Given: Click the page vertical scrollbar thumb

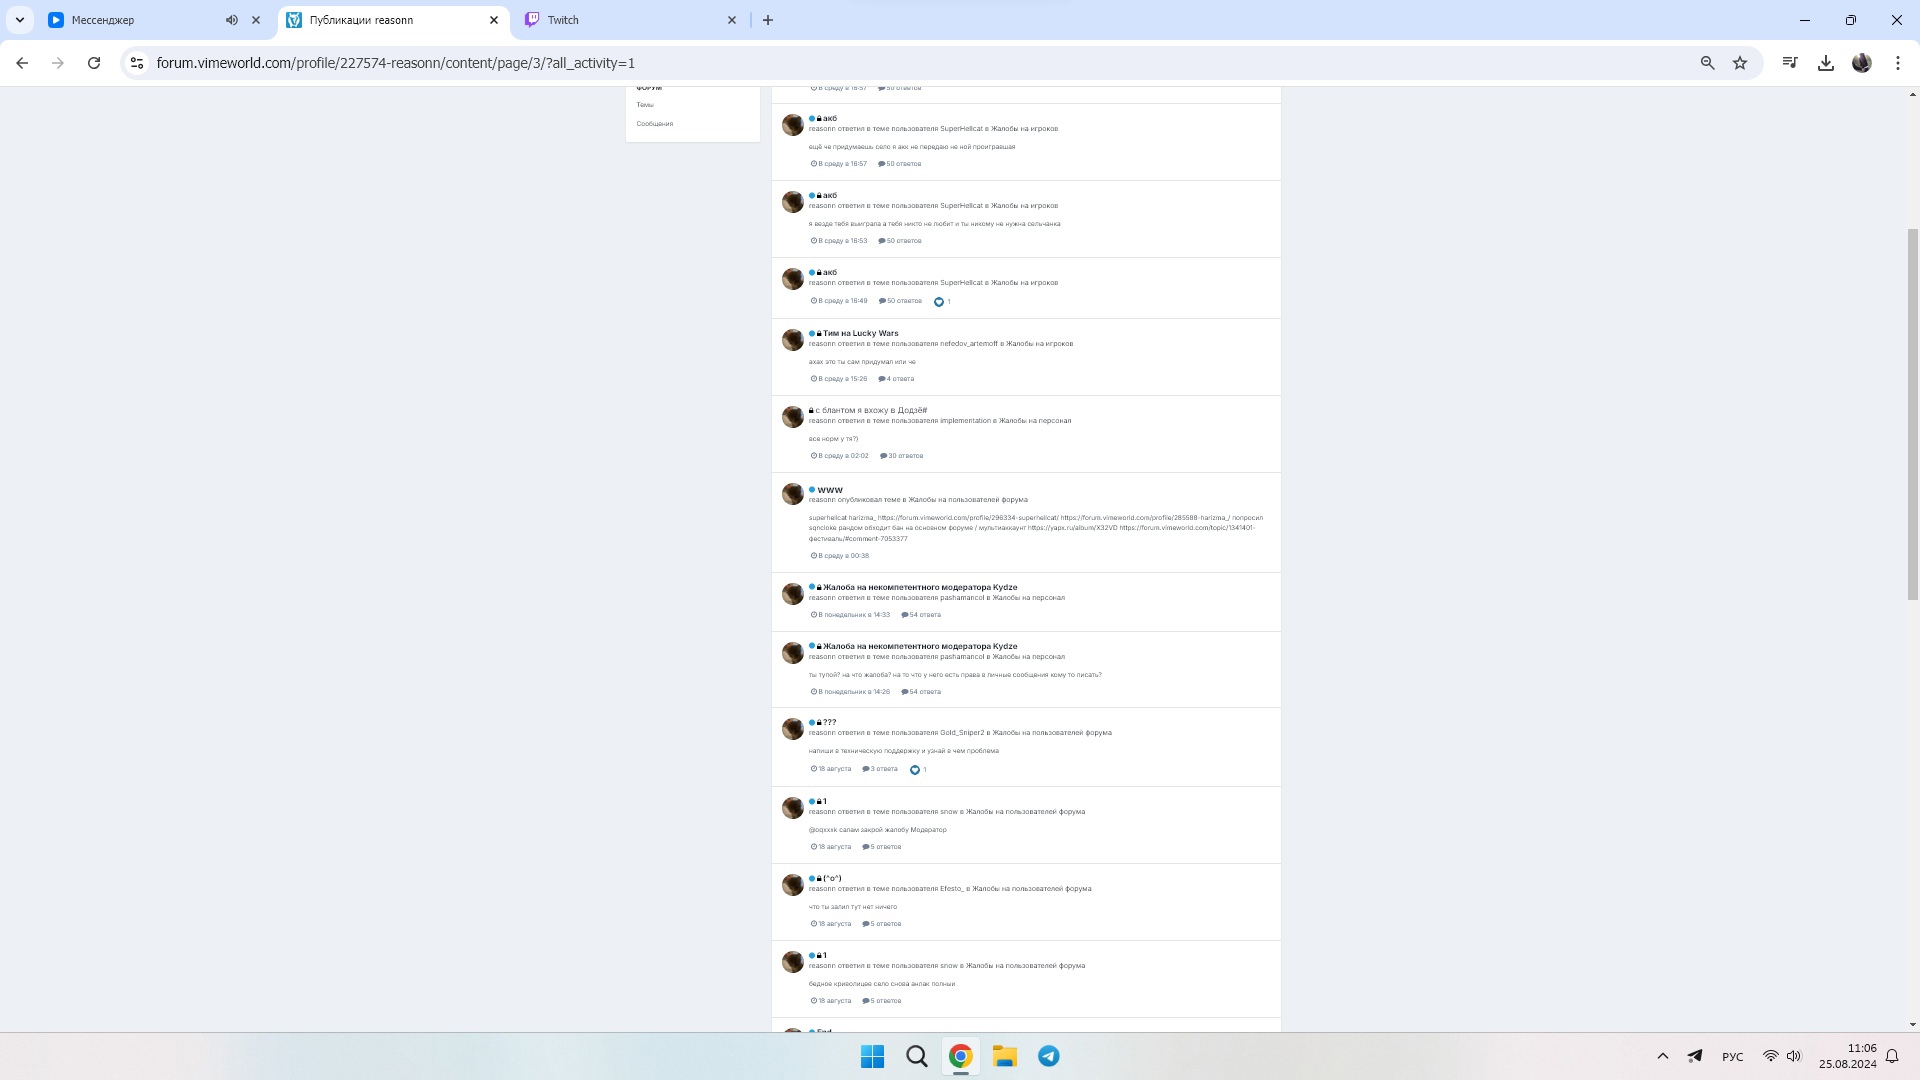Looking at the screenshot, I should click(1913, 415).
